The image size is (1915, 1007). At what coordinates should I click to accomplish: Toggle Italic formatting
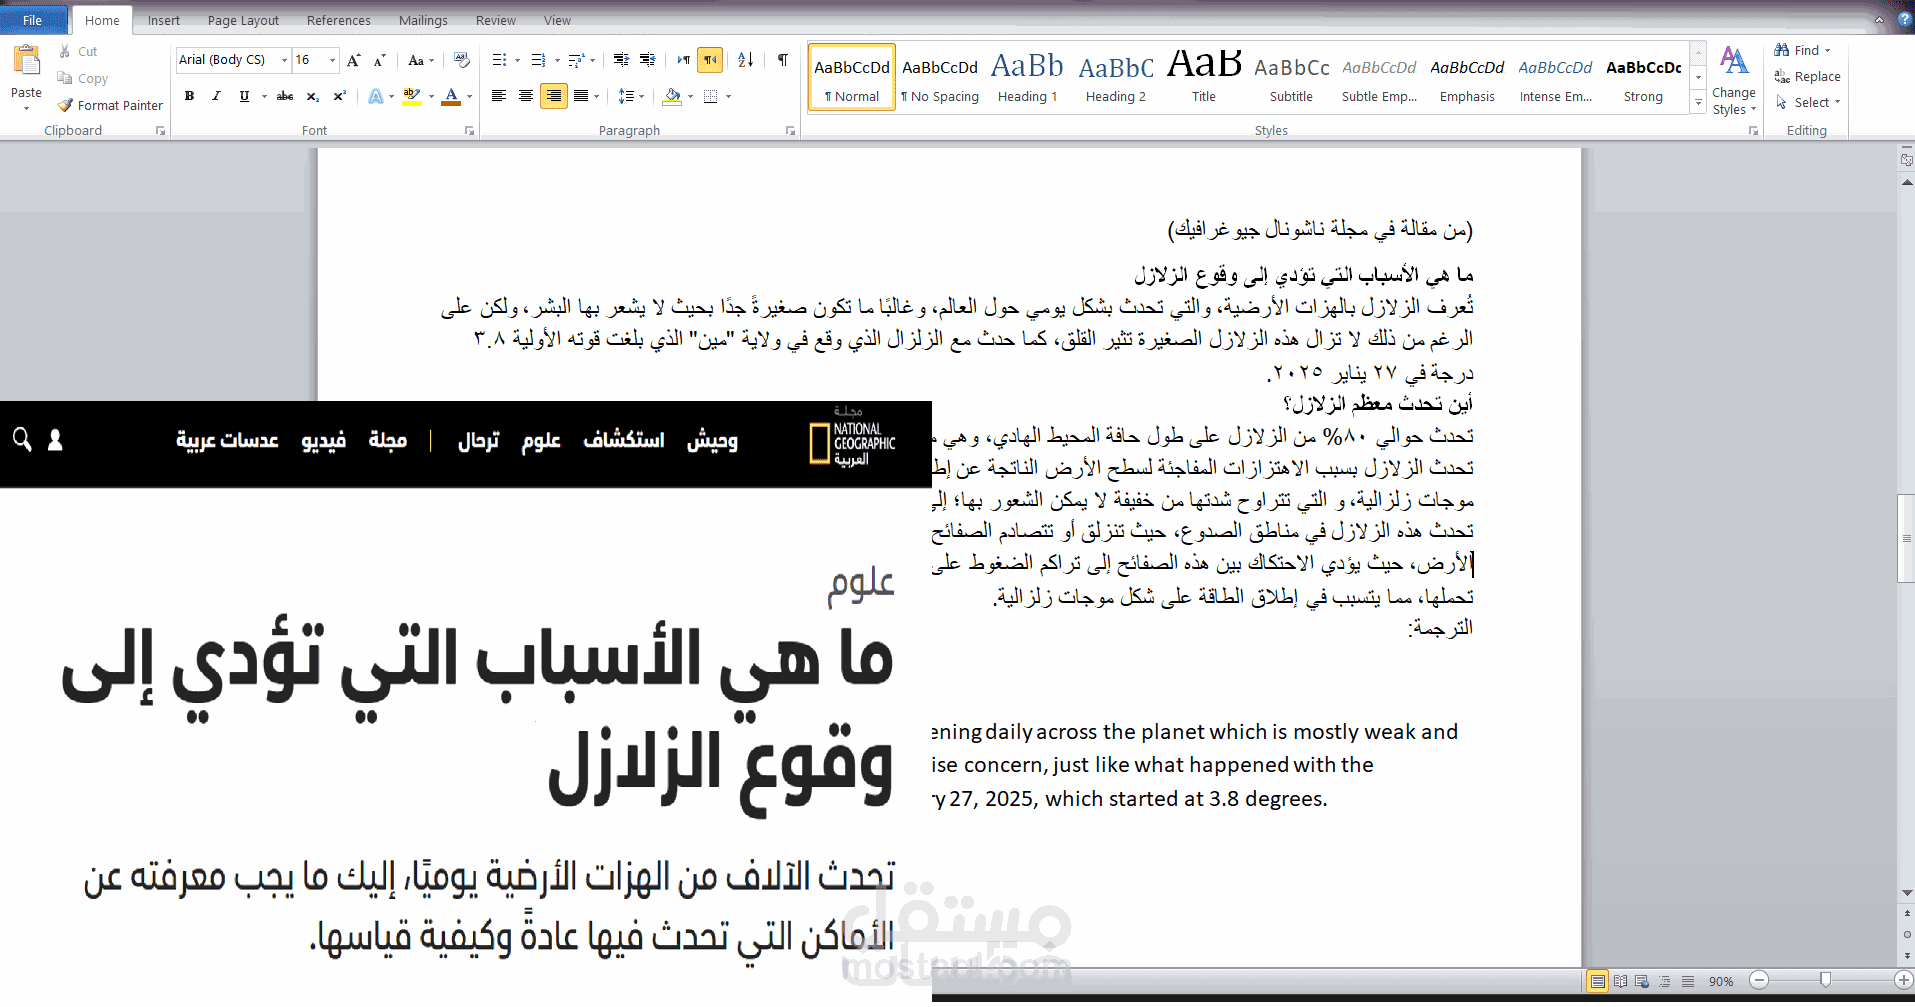coord(216,96)
